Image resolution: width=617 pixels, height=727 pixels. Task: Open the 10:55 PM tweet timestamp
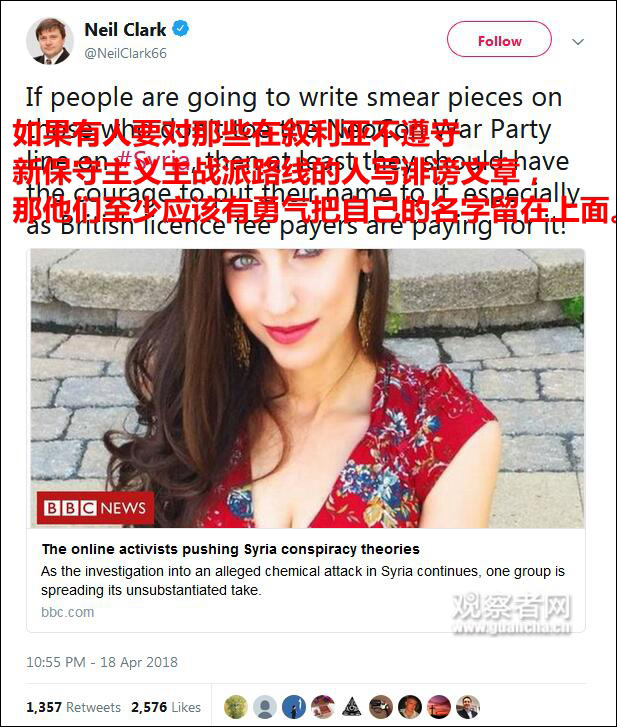(x=102, y=662)
